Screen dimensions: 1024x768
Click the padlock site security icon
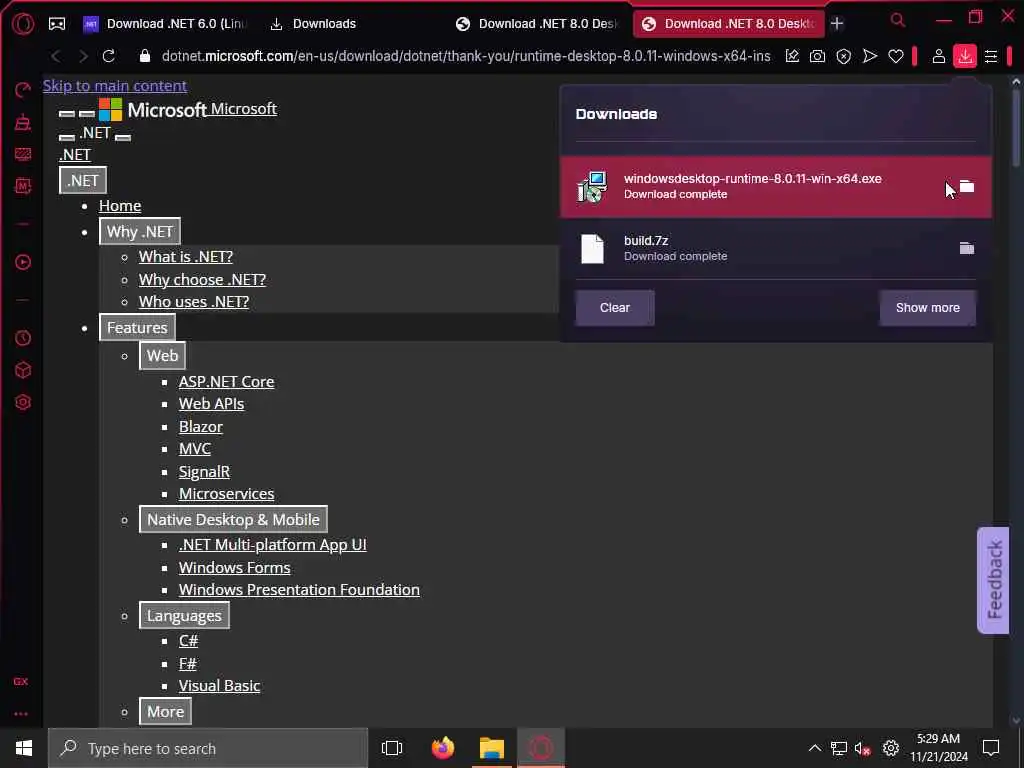(x=145, y=56)
